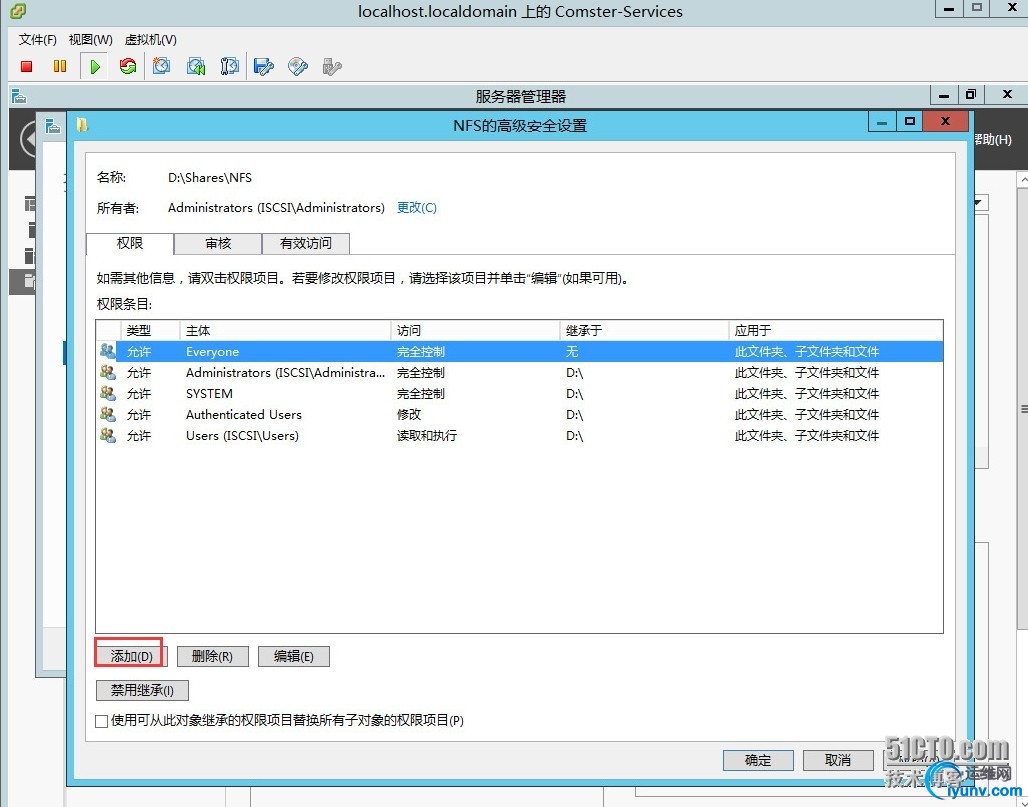Viewport: 1028px width, 807px height.
Task: Click Server Manager window icon
Action: pos(19,97)
